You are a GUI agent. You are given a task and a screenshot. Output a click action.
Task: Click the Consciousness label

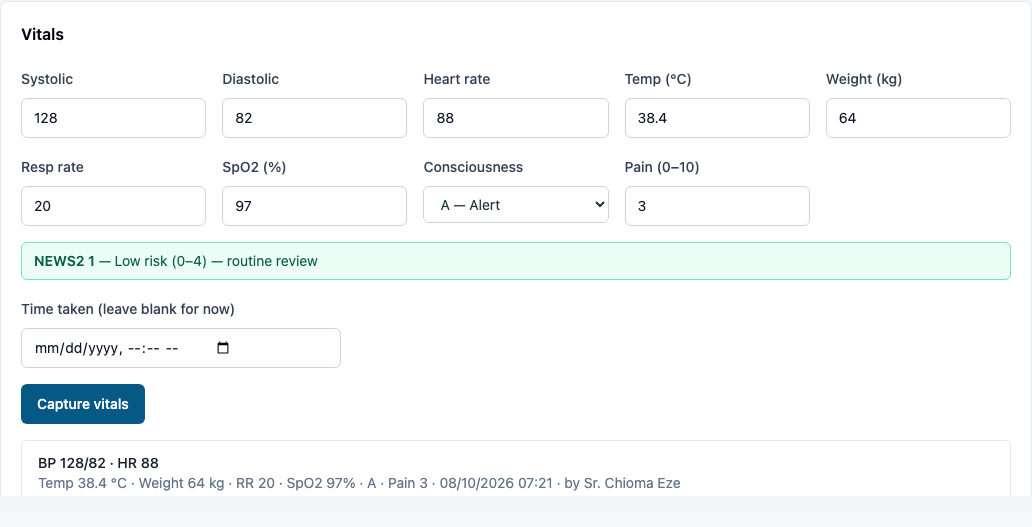point(473,167)
